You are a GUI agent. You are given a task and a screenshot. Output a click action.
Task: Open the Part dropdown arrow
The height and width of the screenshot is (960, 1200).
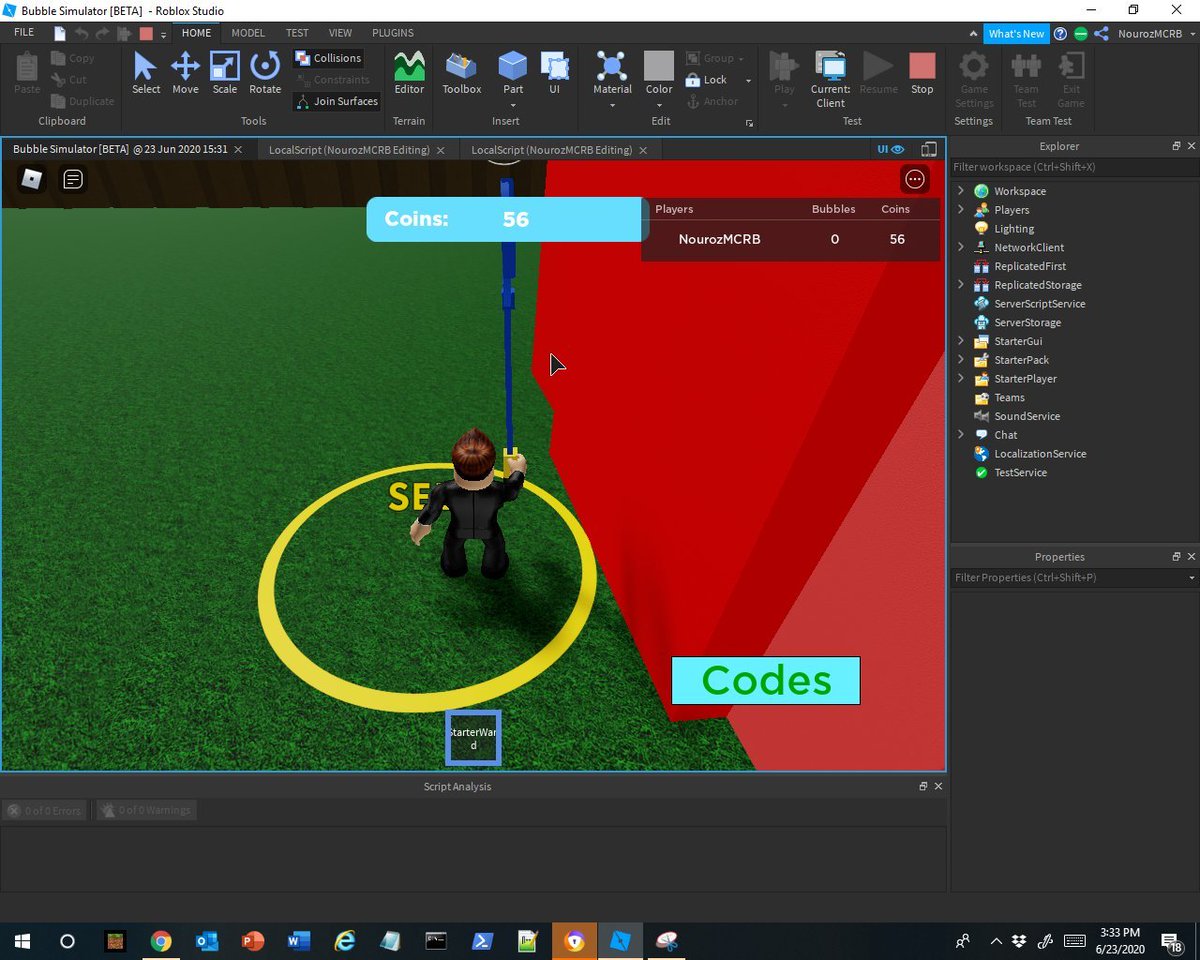(513, 104)
